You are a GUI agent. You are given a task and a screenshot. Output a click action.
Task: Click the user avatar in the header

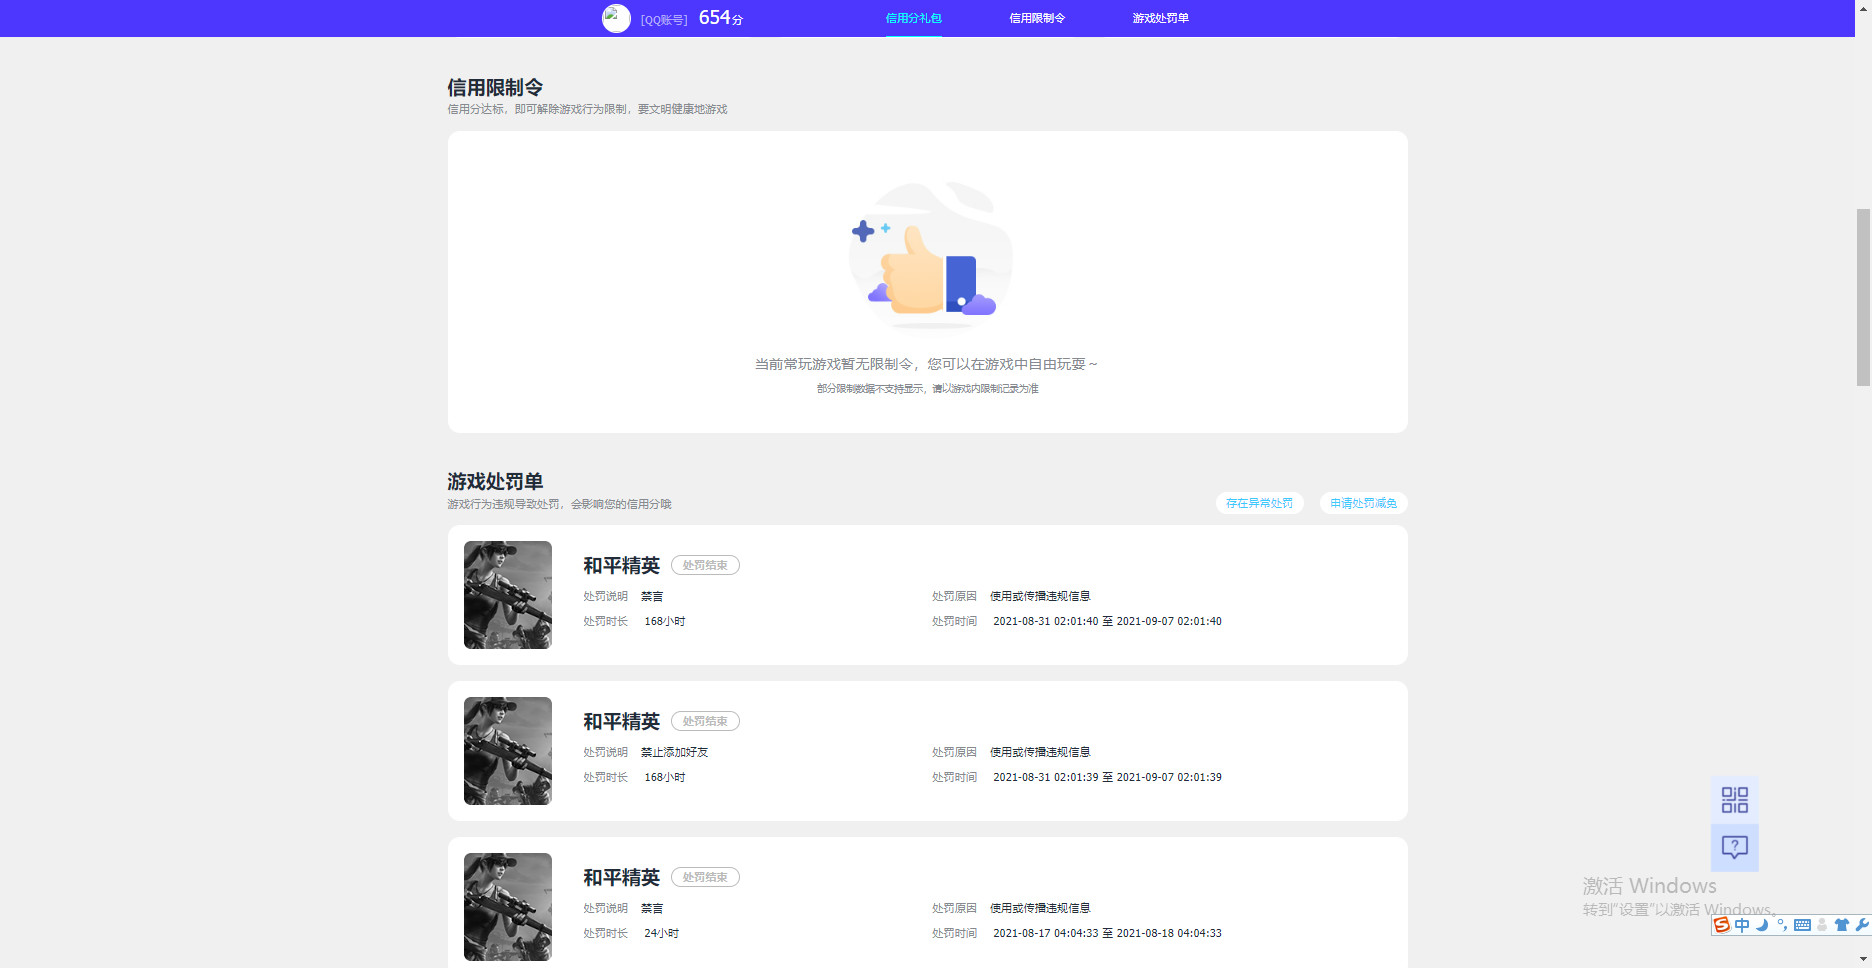point(616,18)
